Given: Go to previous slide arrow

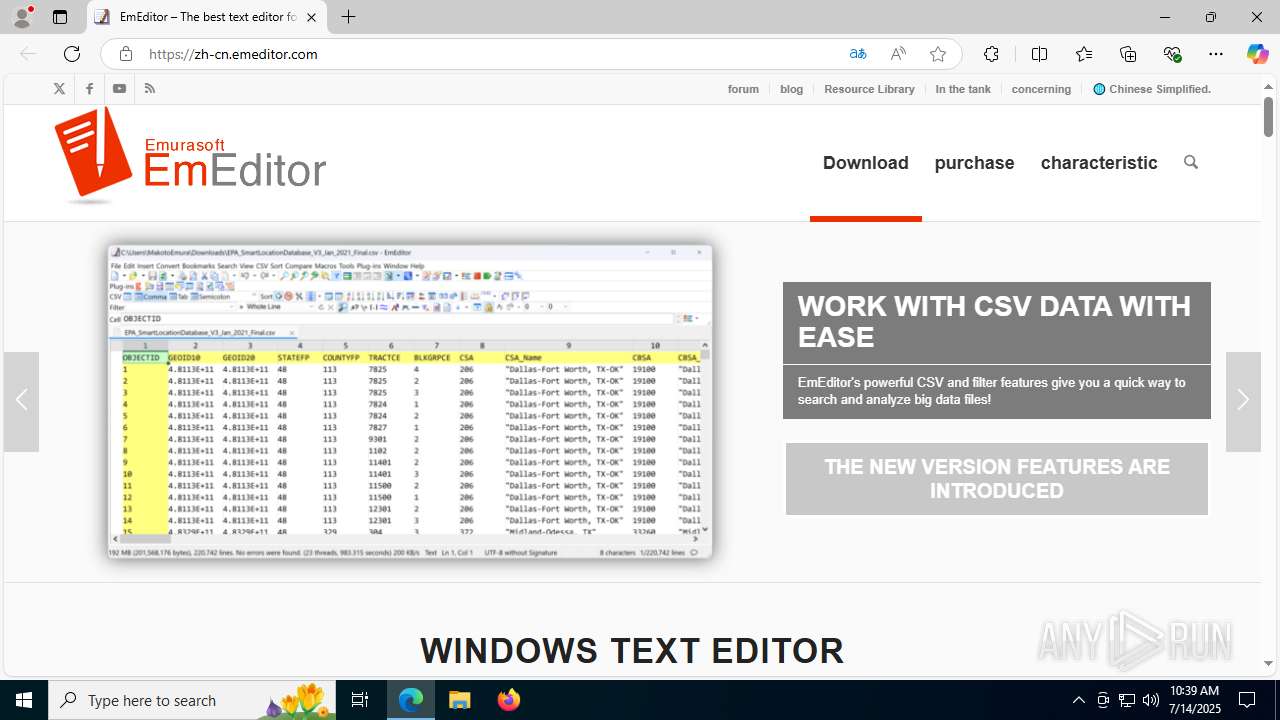Looking at the screenshot, I should coord(21,401).
